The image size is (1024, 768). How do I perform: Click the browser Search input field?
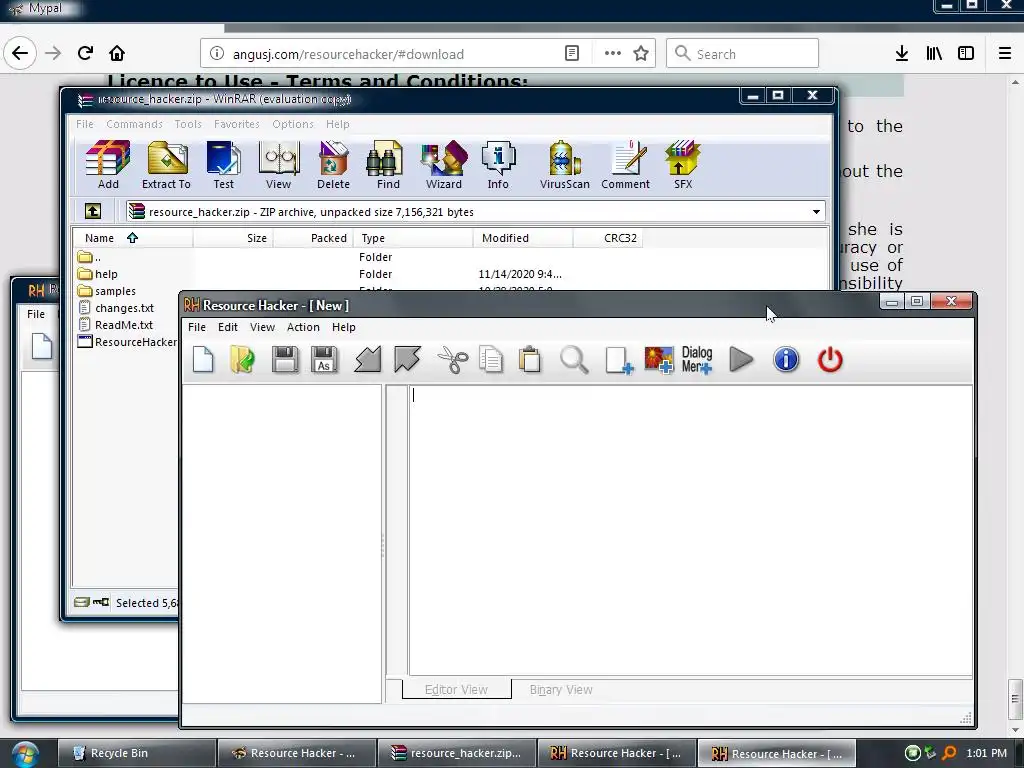(x=742, y=54)
